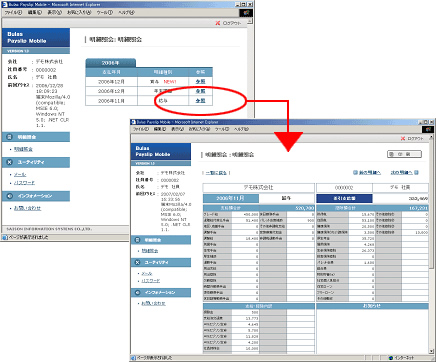Open パスワード link in back window sidebar
Viewport: 436px width, 362px height.
tap(24, 183)
